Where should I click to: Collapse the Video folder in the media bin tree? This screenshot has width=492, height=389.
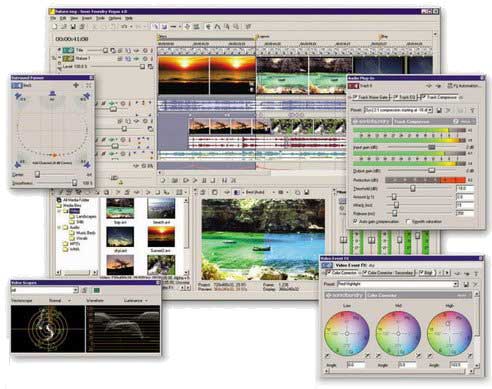tap(60, 211)
